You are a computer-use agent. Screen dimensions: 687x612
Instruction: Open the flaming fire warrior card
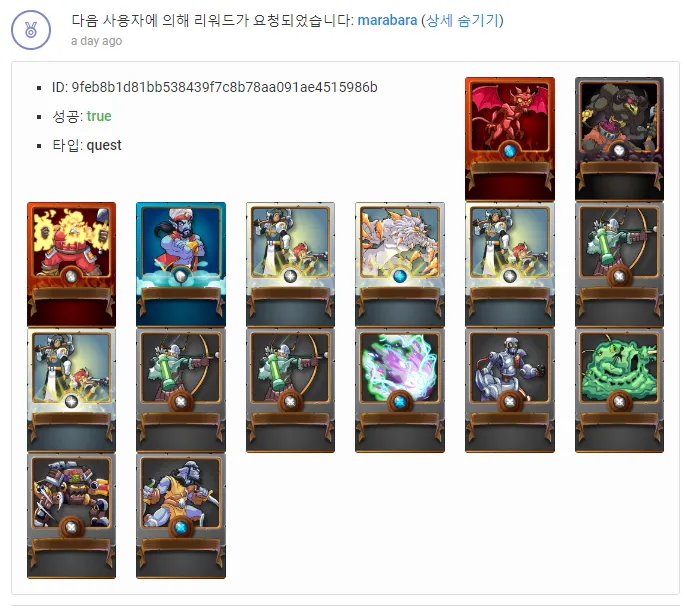coord(71,264)
